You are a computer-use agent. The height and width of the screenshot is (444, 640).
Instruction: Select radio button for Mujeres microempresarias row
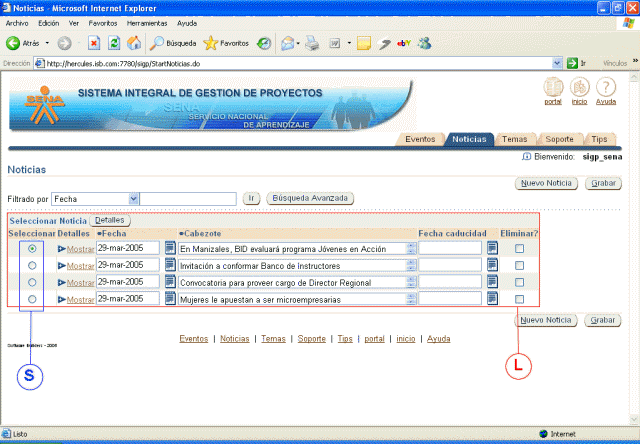coord(32,299)
